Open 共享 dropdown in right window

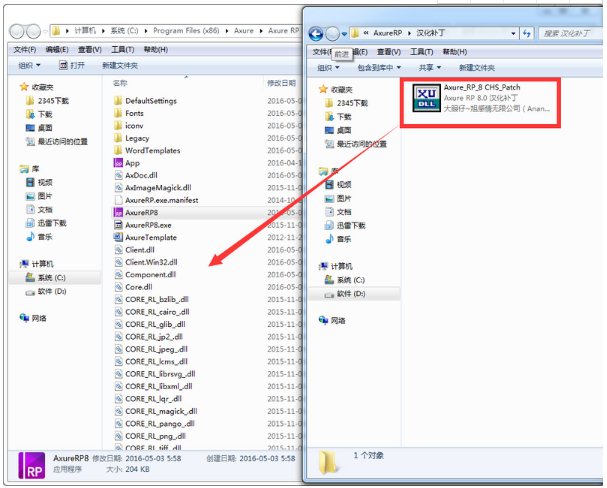[430, 68]
